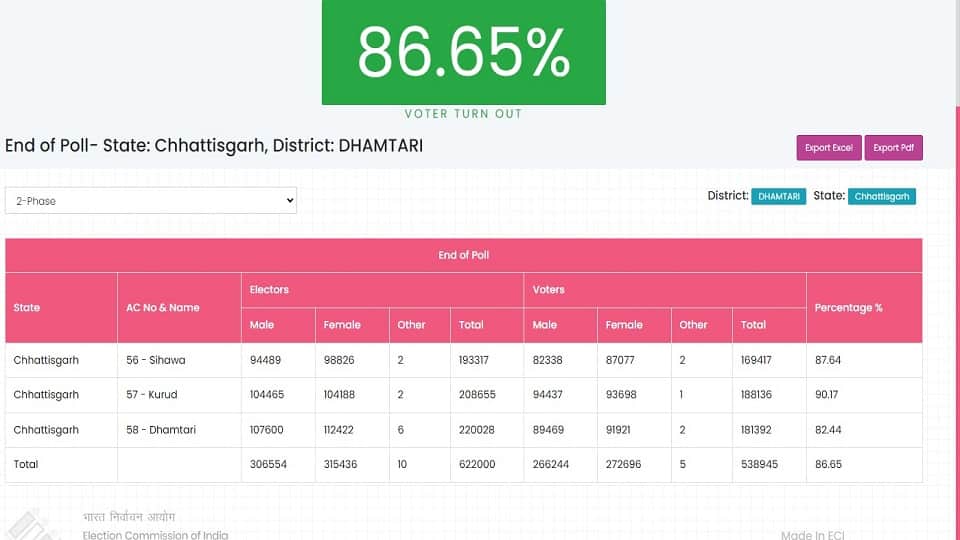Viewport: 960px width, 540px height.
Task: Click the Export Pdf button
Action: [893, 148]
